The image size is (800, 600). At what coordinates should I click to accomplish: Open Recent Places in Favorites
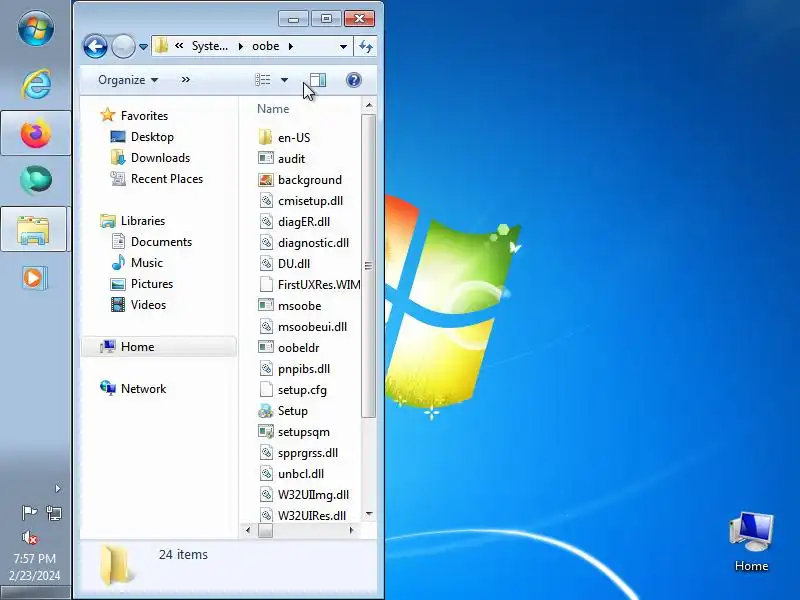coord(167,179)
